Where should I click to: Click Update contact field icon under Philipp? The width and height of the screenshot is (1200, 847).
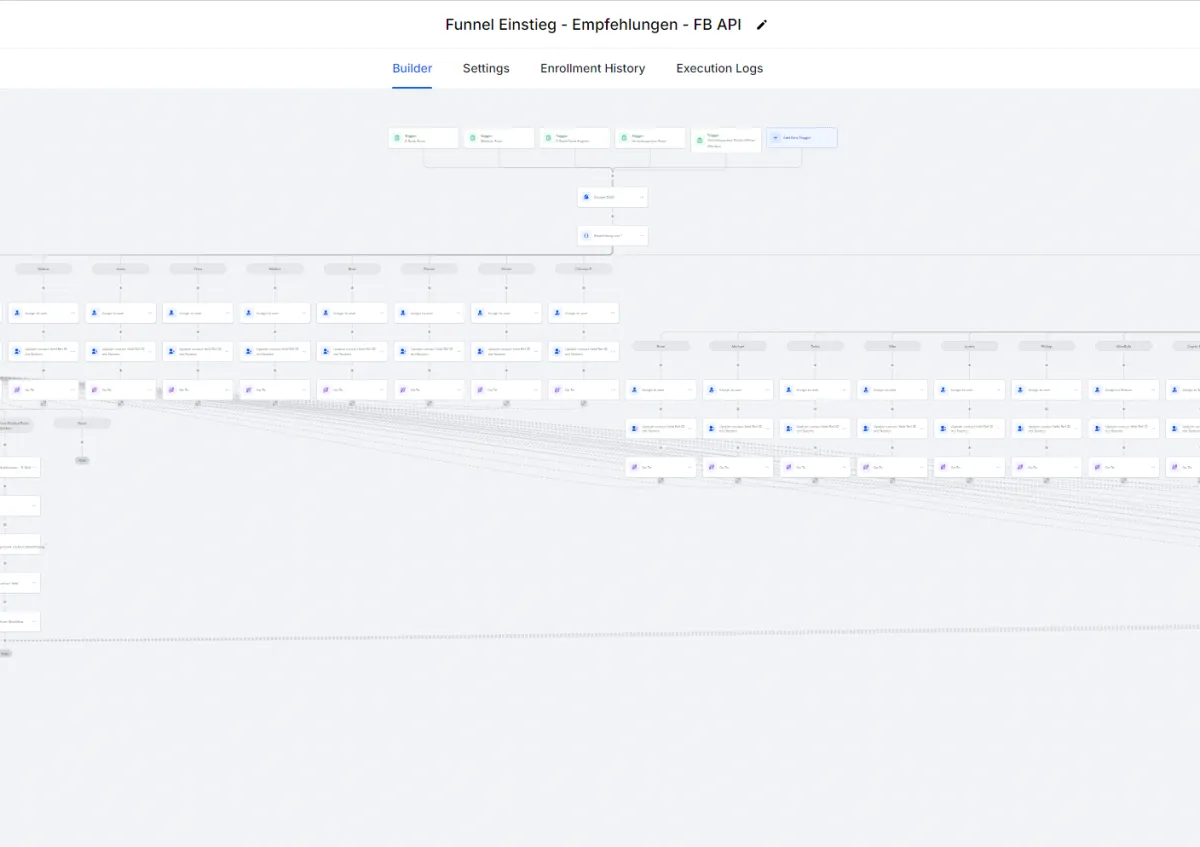[x=1020, y=428]
